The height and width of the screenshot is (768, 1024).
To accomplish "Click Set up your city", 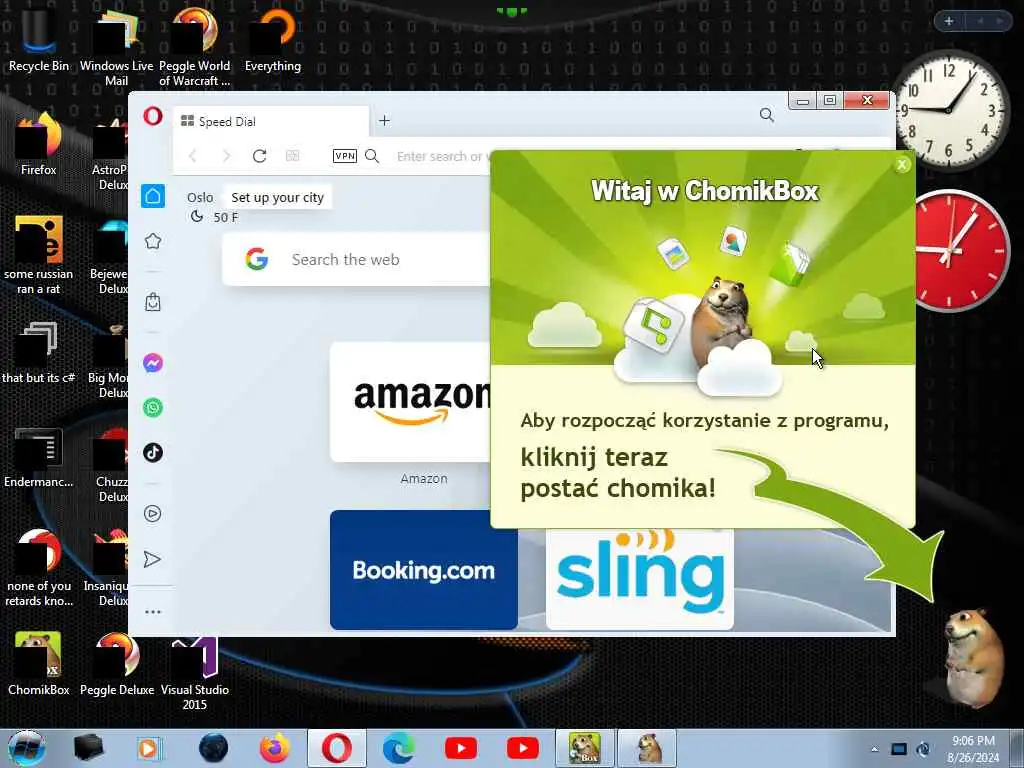I will (278, 197).
